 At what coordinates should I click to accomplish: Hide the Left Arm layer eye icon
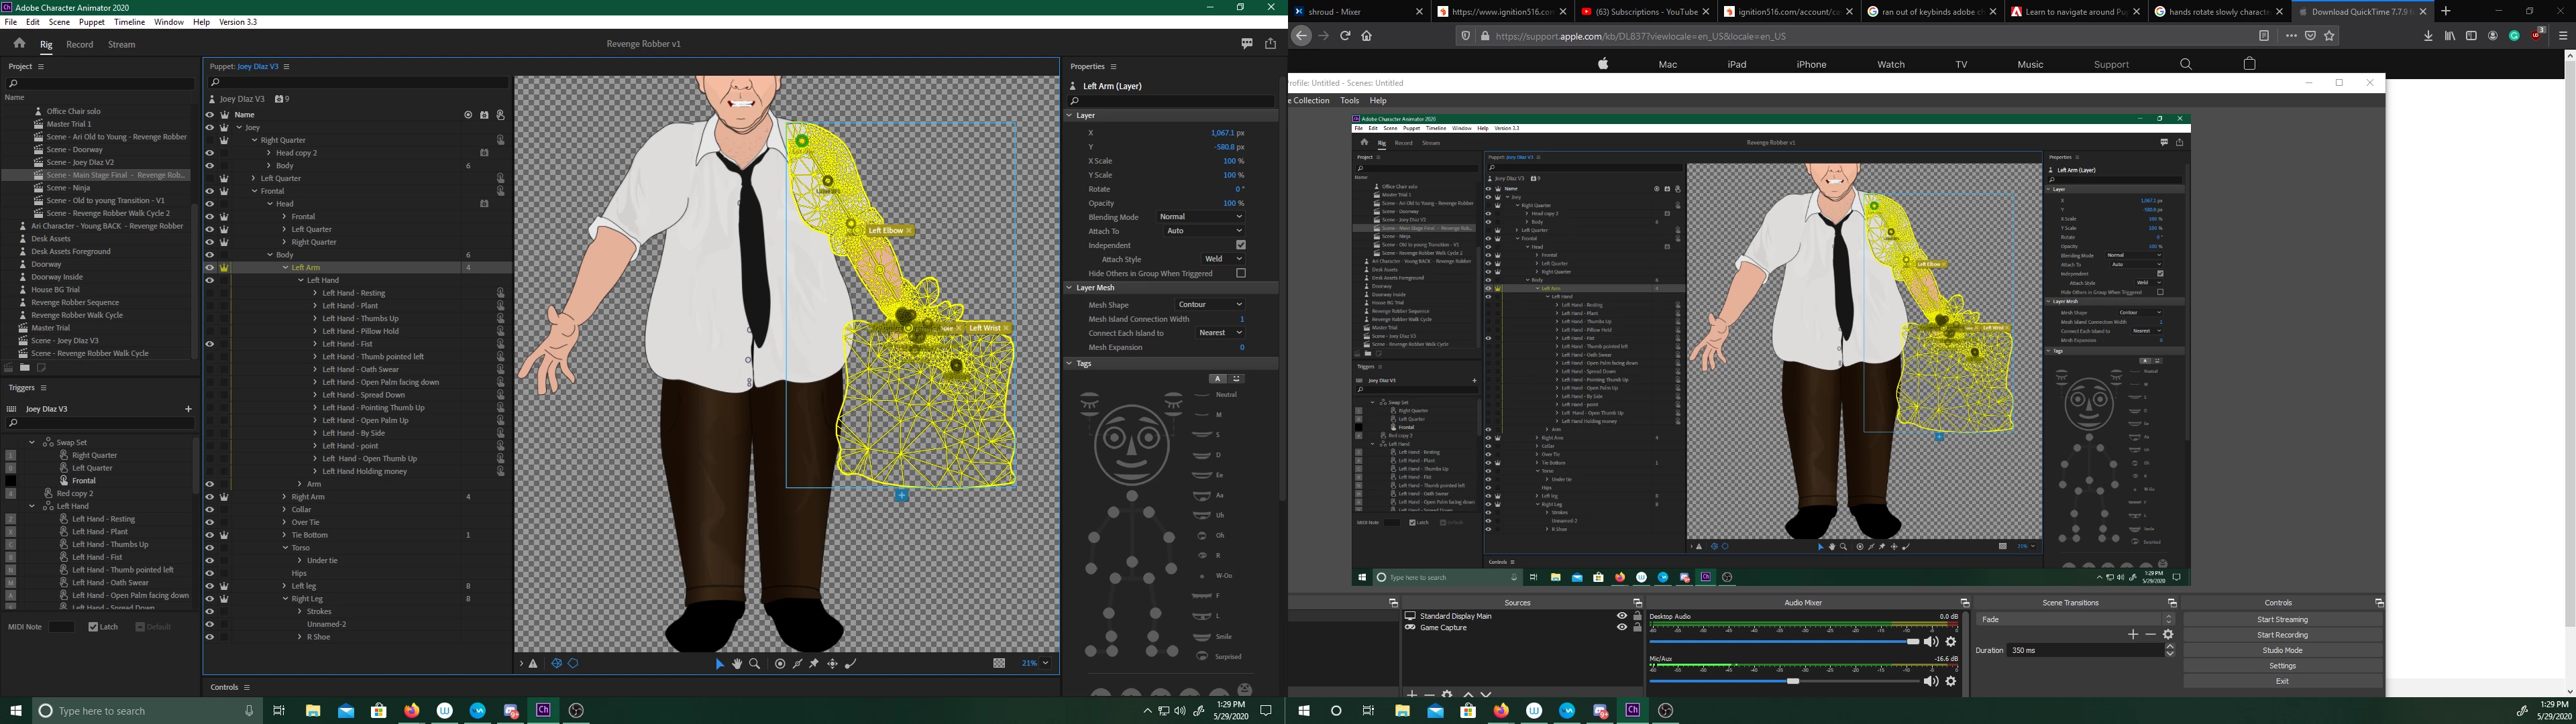(x=209, y=268)
